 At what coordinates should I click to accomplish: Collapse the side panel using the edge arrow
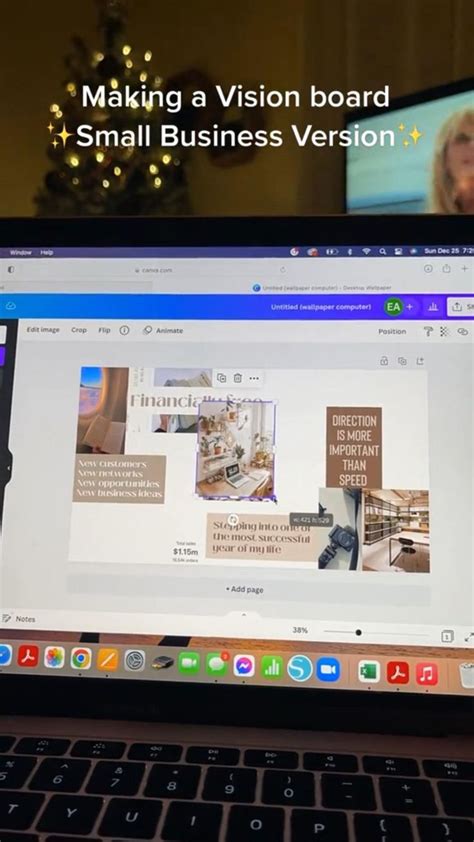[x=8, y=468]
